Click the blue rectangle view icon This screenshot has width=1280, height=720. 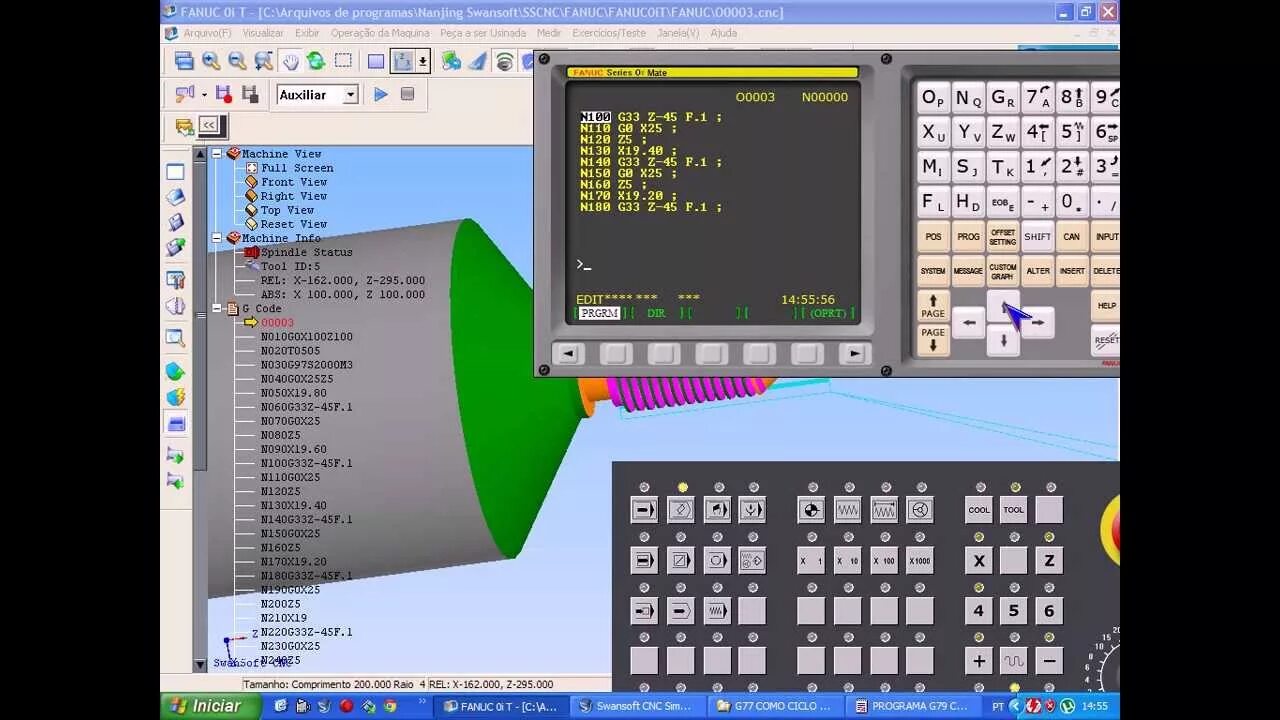(x=376, y=61)
